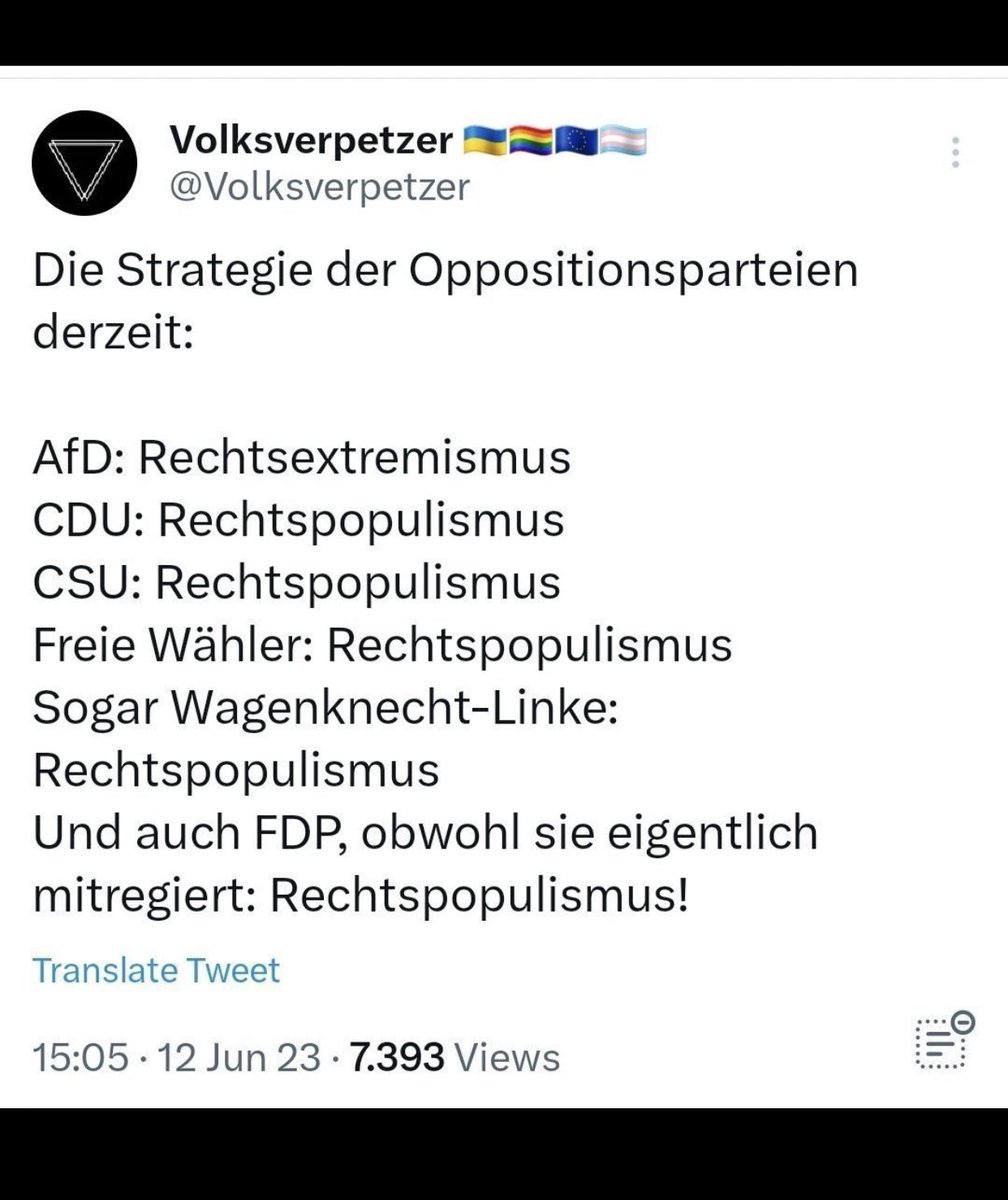Click the EU flag emoji
This screenshot has width=1008, height=1200.
[577, 142]
